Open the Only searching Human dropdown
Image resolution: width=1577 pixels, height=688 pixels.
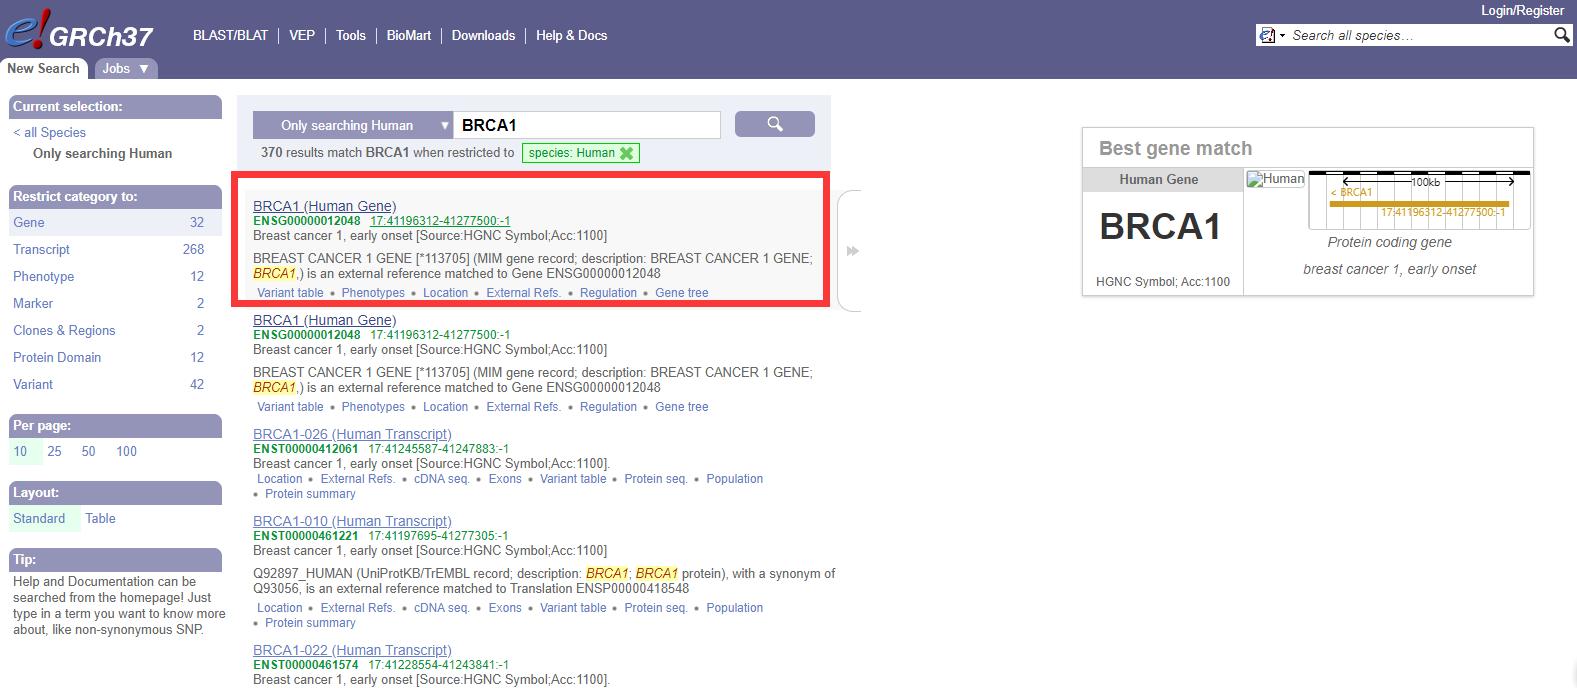tap(352, 125)
